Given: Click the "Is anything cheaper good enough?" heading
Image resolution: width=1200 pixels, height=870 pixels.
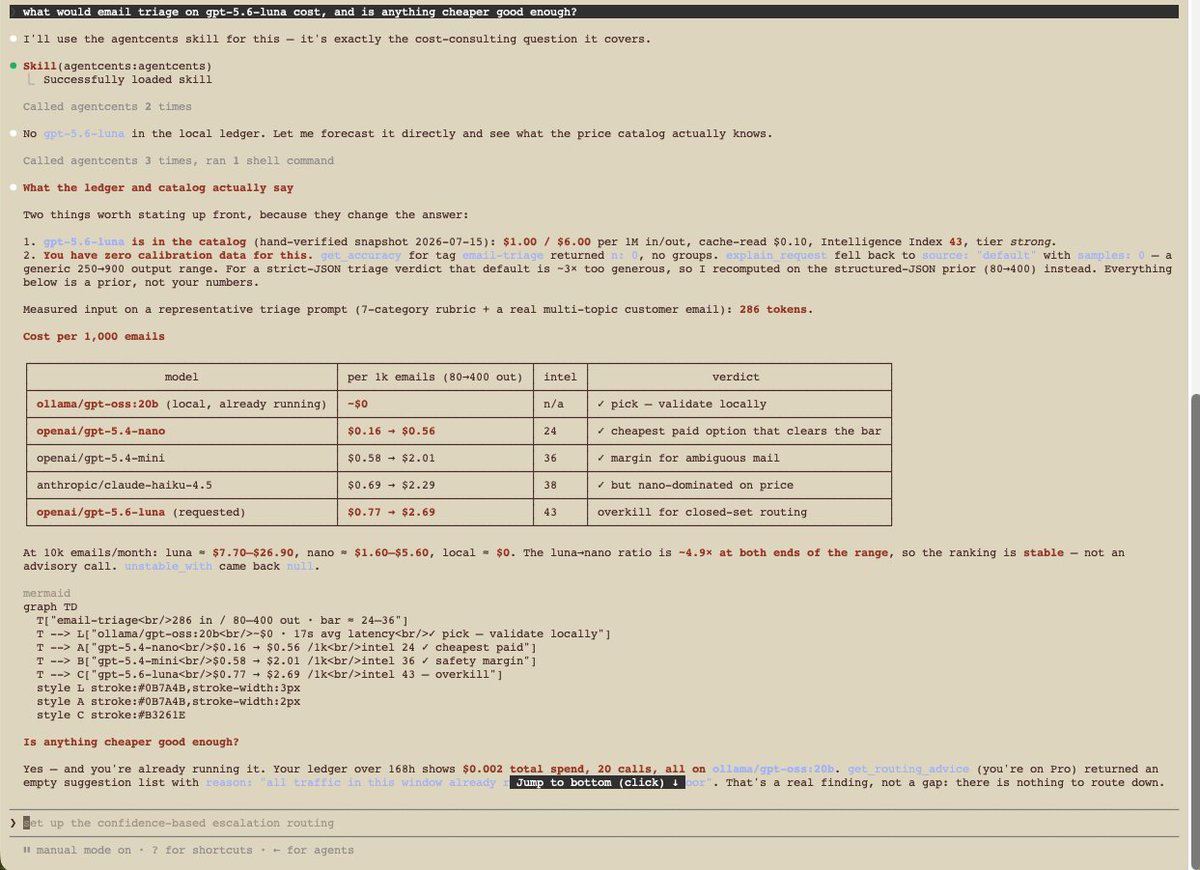Looking at the screenshot, I should [131, 742].
